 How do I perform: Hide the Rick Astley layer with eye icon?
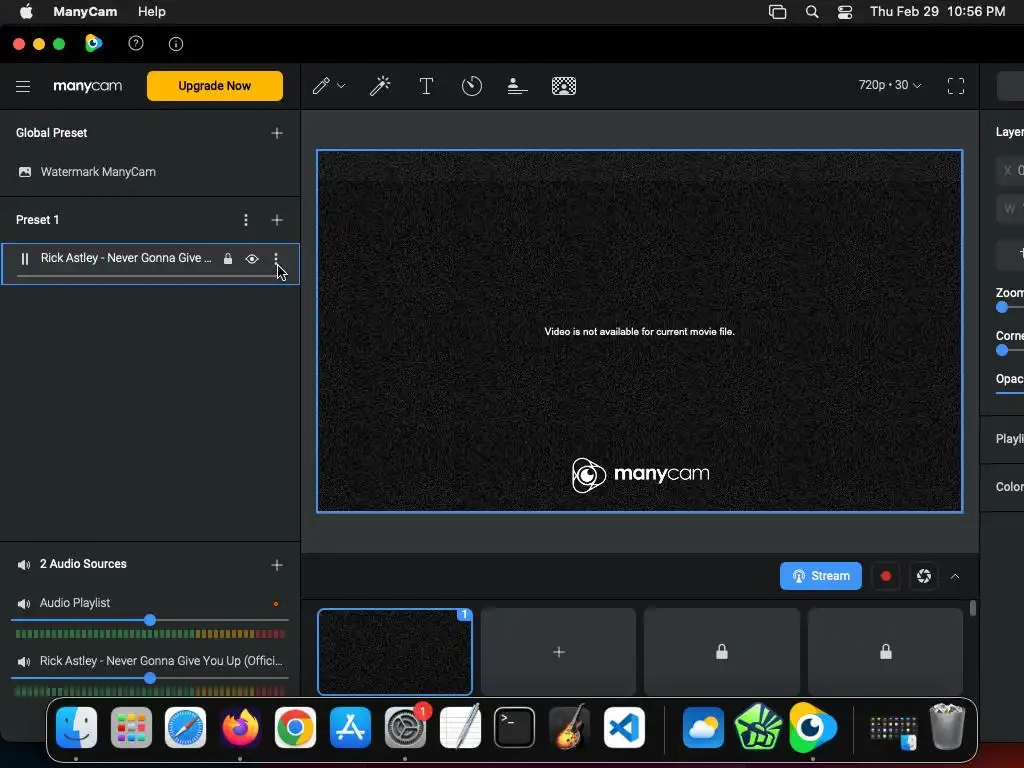tap(251, 259)
